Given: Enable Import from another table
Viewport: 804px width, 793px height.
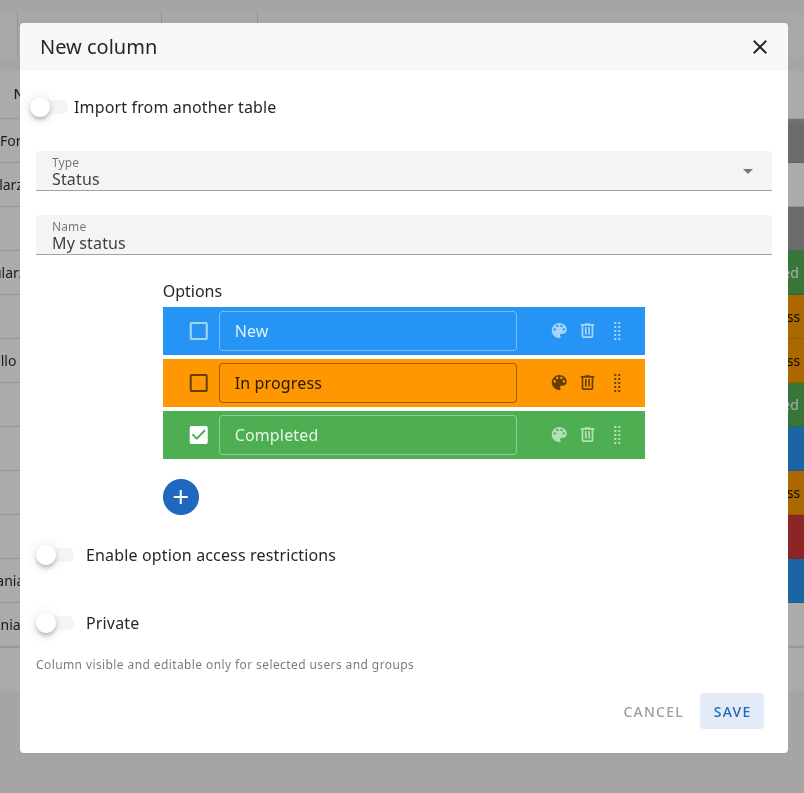Looking at the screenshot, I should [x=48, y=107].
